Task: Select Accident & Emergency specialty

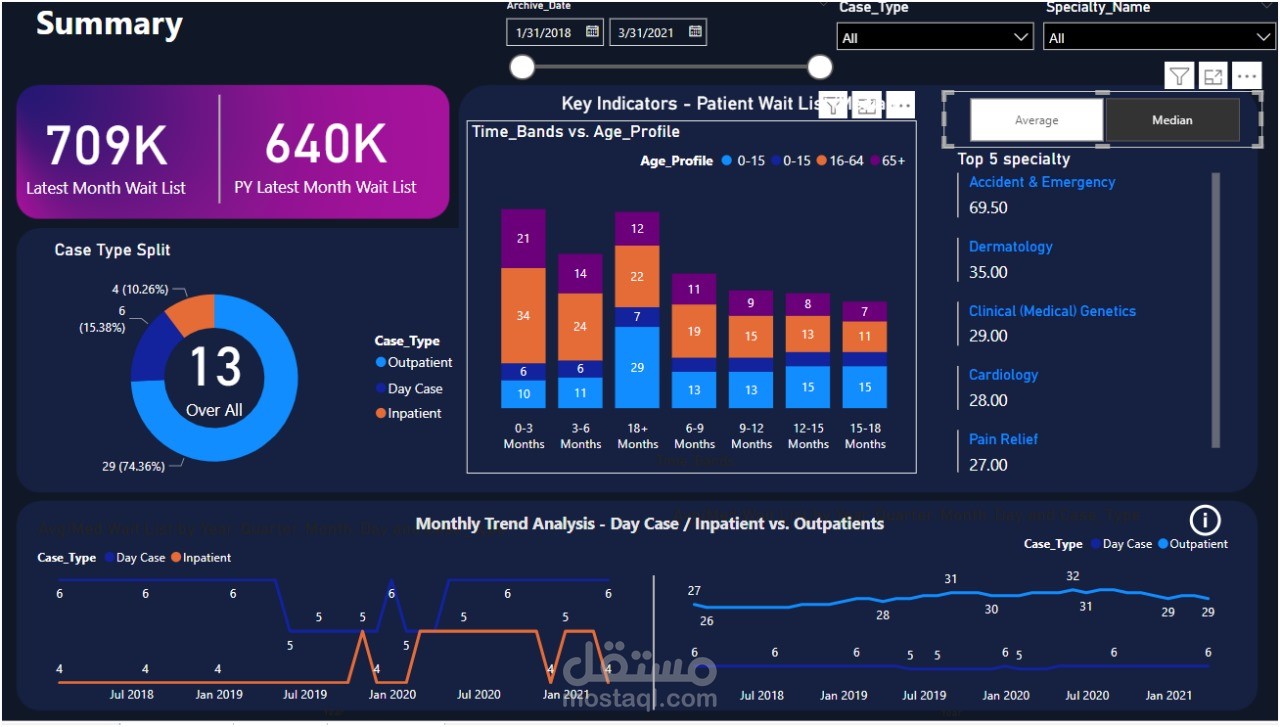Action: point(1042,182)
